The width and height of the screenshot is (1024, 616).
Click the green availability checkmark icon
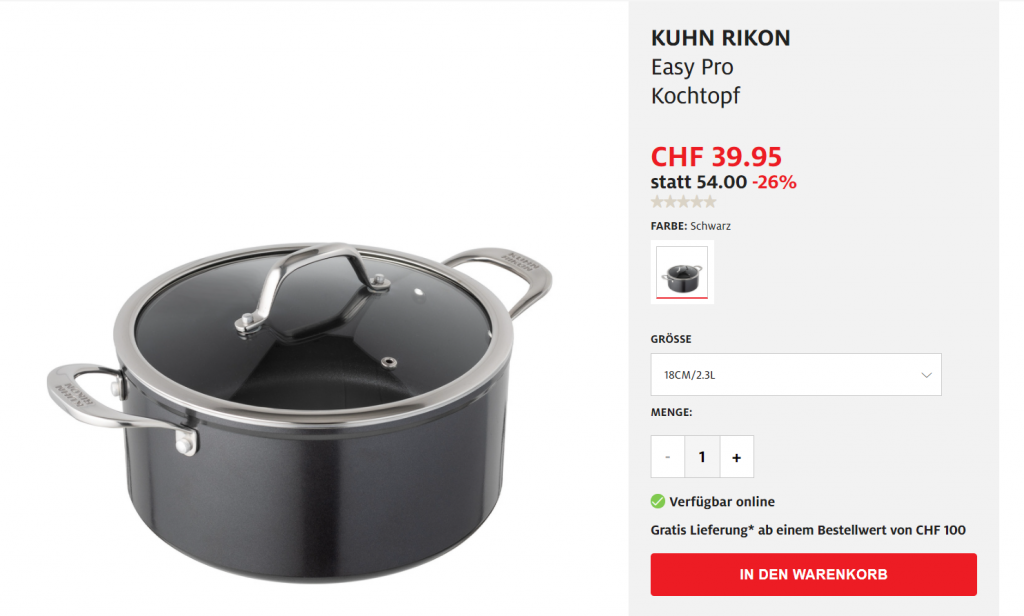(658, 502)
